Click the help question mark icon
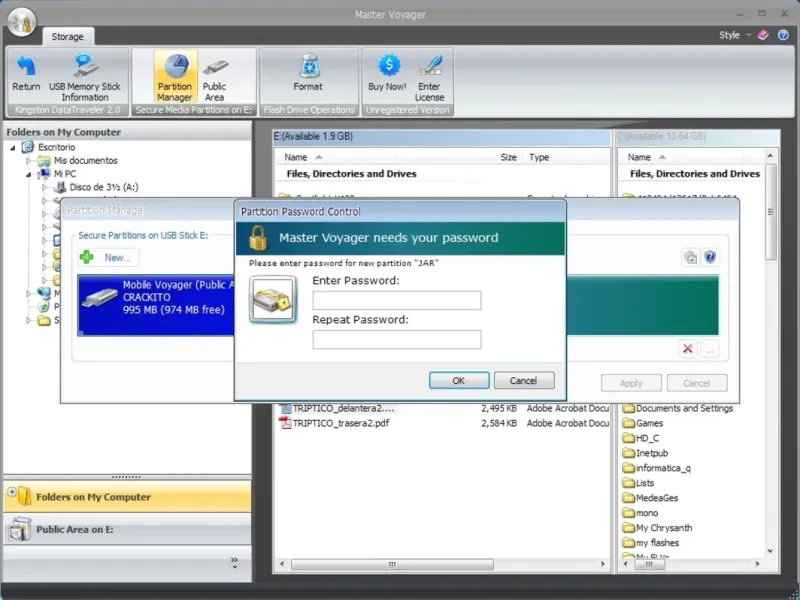The height and width of the screenshot is (600, 800). pyautogui.click(x=783, y=35)
